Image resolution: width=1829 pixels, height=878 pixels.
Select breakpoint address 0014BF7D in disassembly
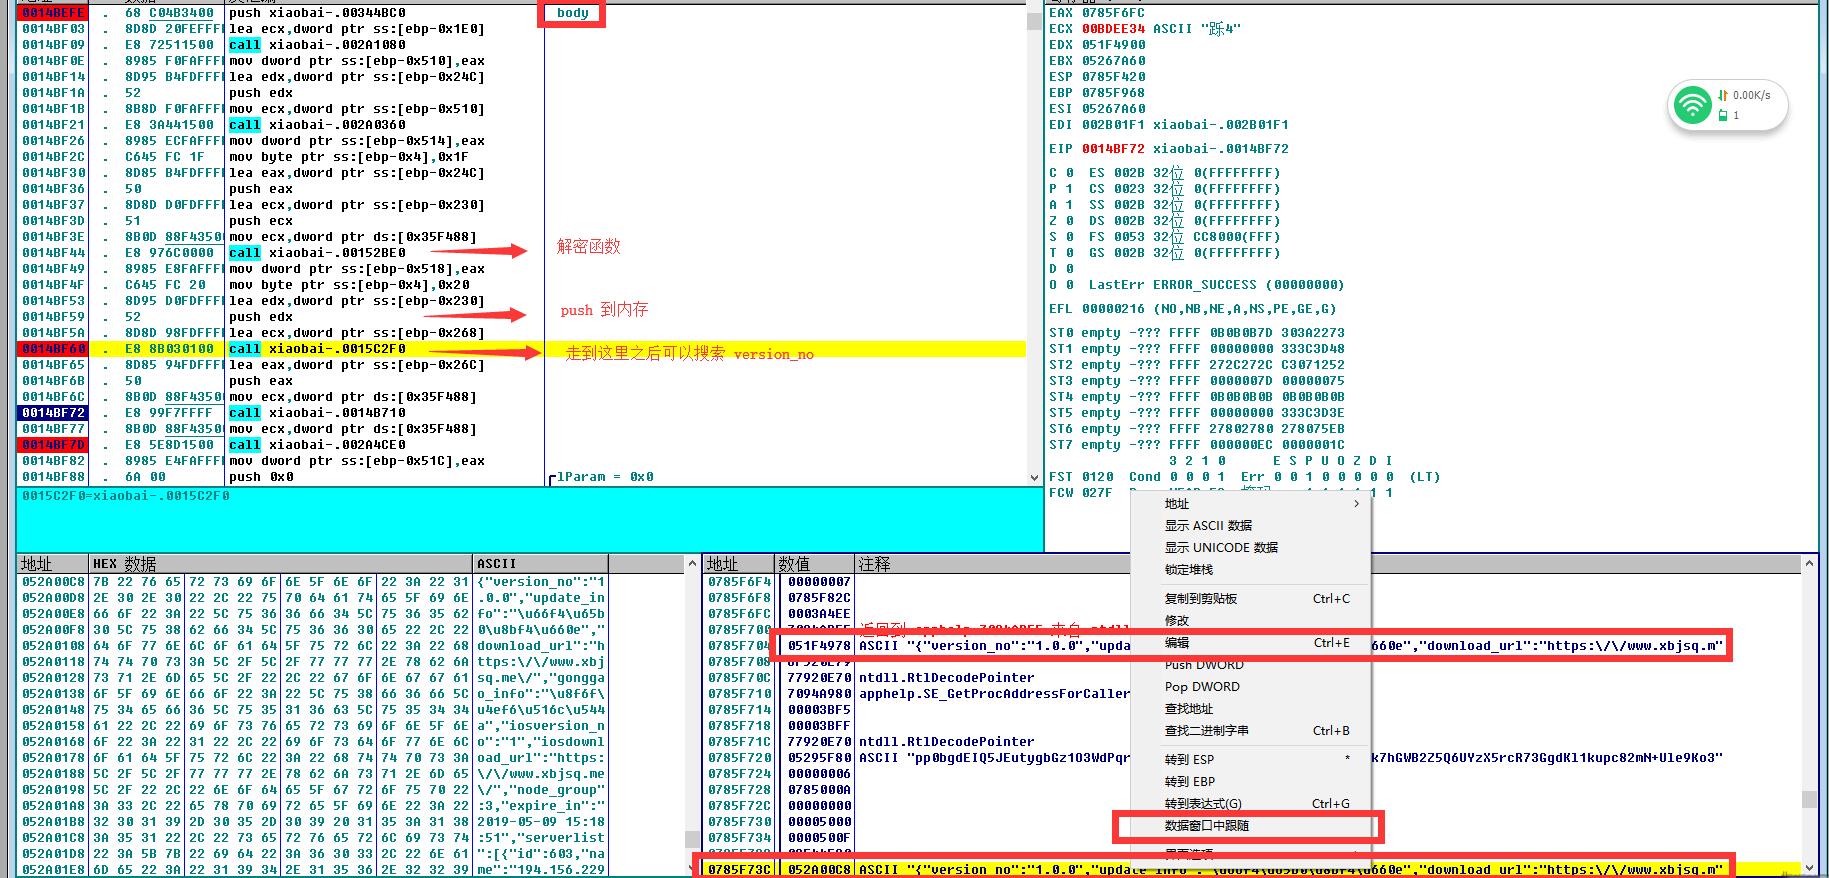point(54,445)
